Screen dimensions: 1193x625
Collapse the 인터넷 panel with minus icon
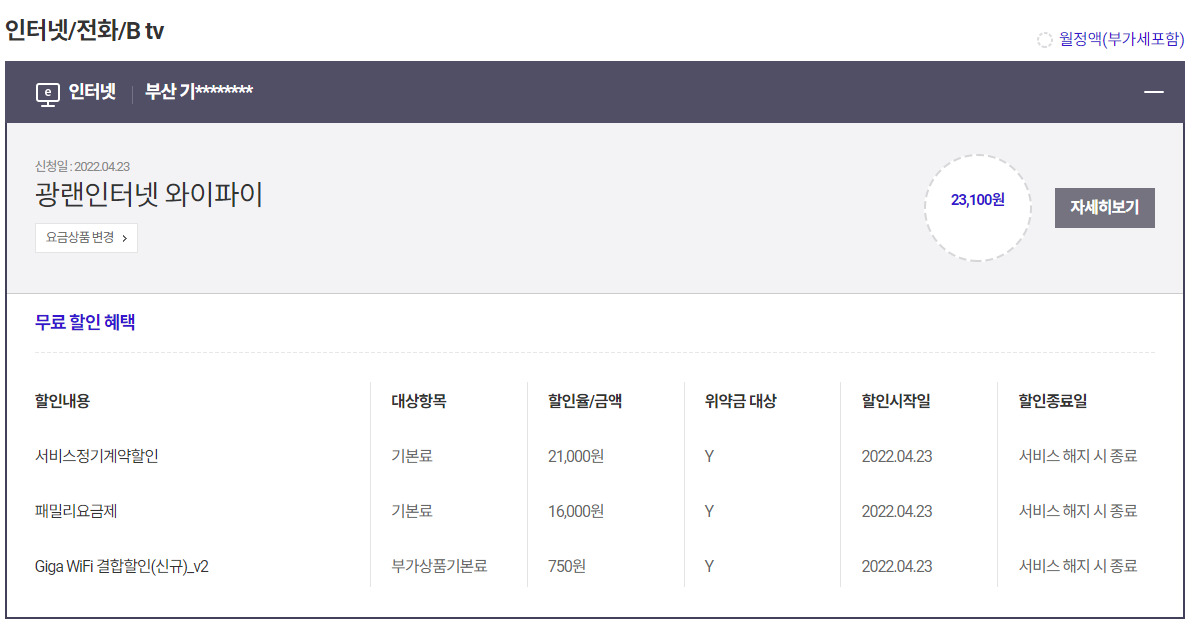tap(1154, 92)
